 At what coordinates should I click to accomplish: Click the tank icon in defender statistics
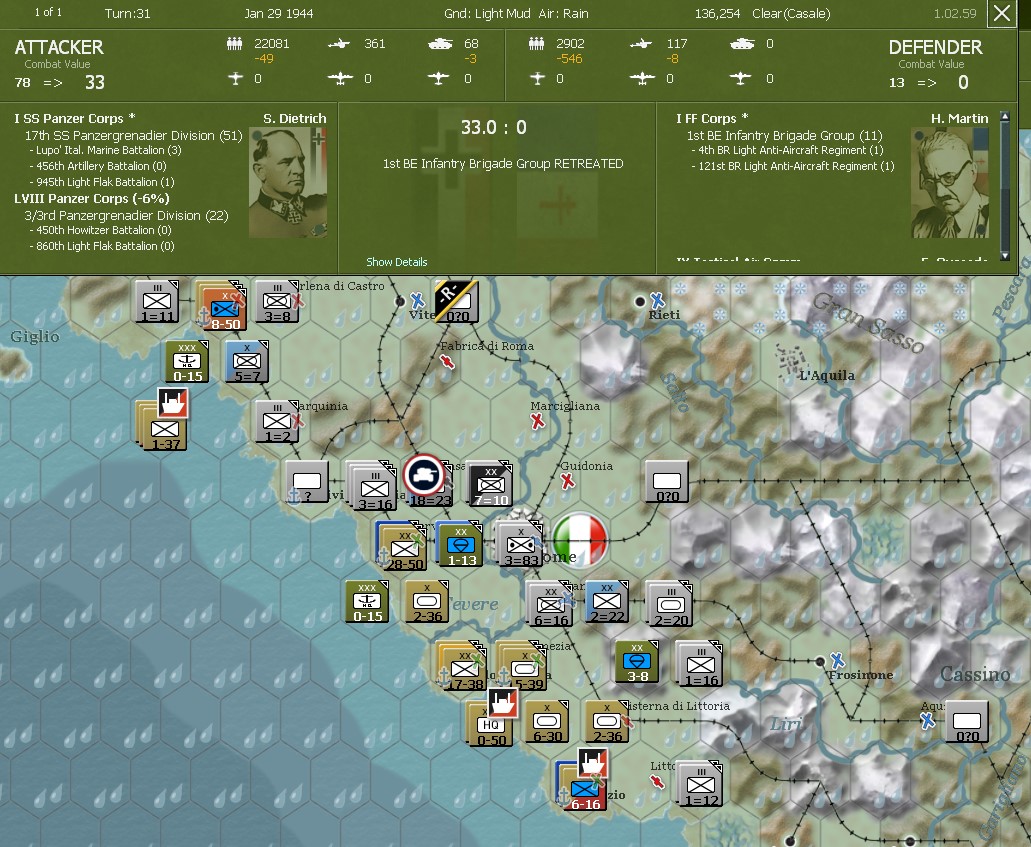pyautogui.click(x=743, y=44)
